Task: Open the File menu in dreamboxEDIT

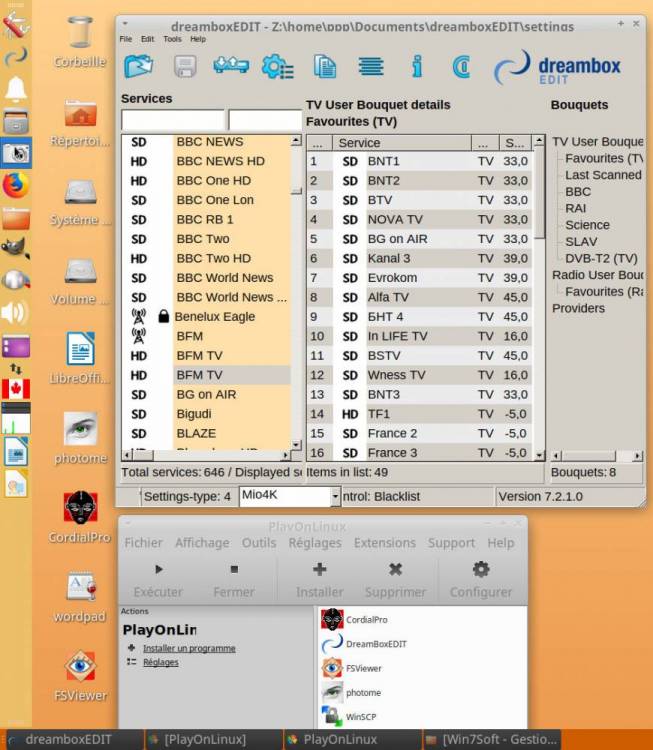Action: point(126,39)
